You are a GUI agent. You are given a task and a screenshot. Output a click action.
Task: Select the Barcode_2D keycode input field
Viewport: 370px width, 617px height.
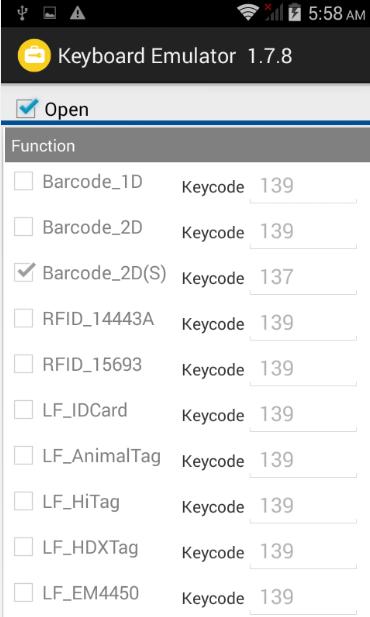(303, 232)
